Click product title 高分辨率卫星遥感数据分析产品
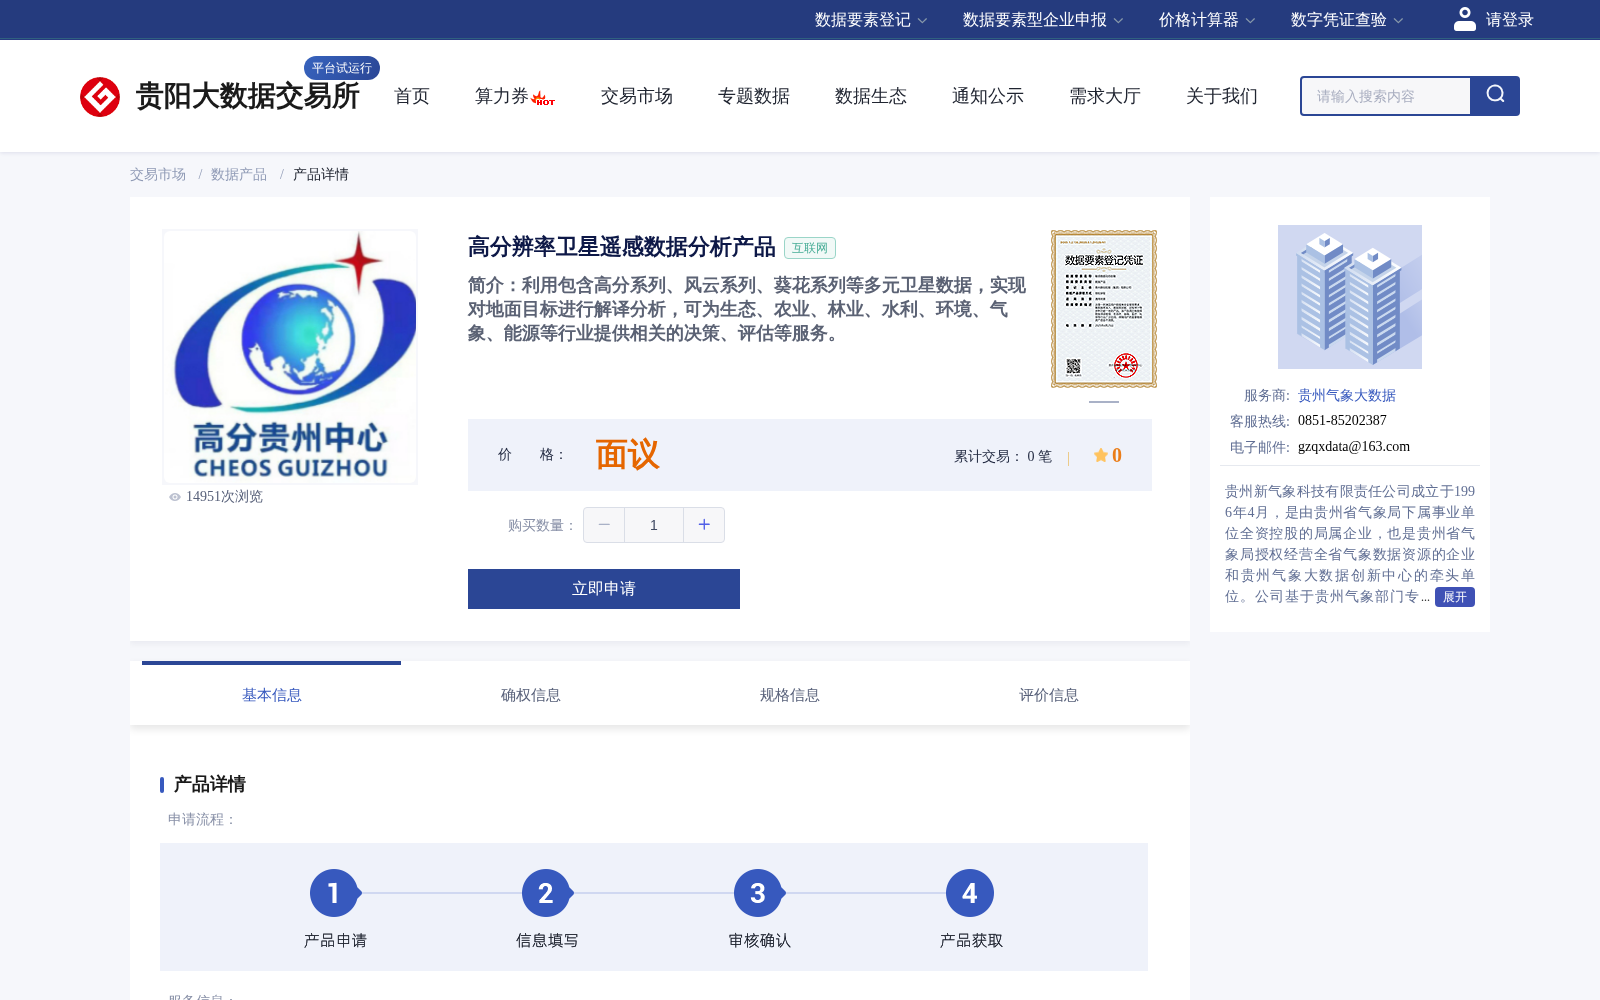1600x1000 pixels. click(x=622, y=247)
